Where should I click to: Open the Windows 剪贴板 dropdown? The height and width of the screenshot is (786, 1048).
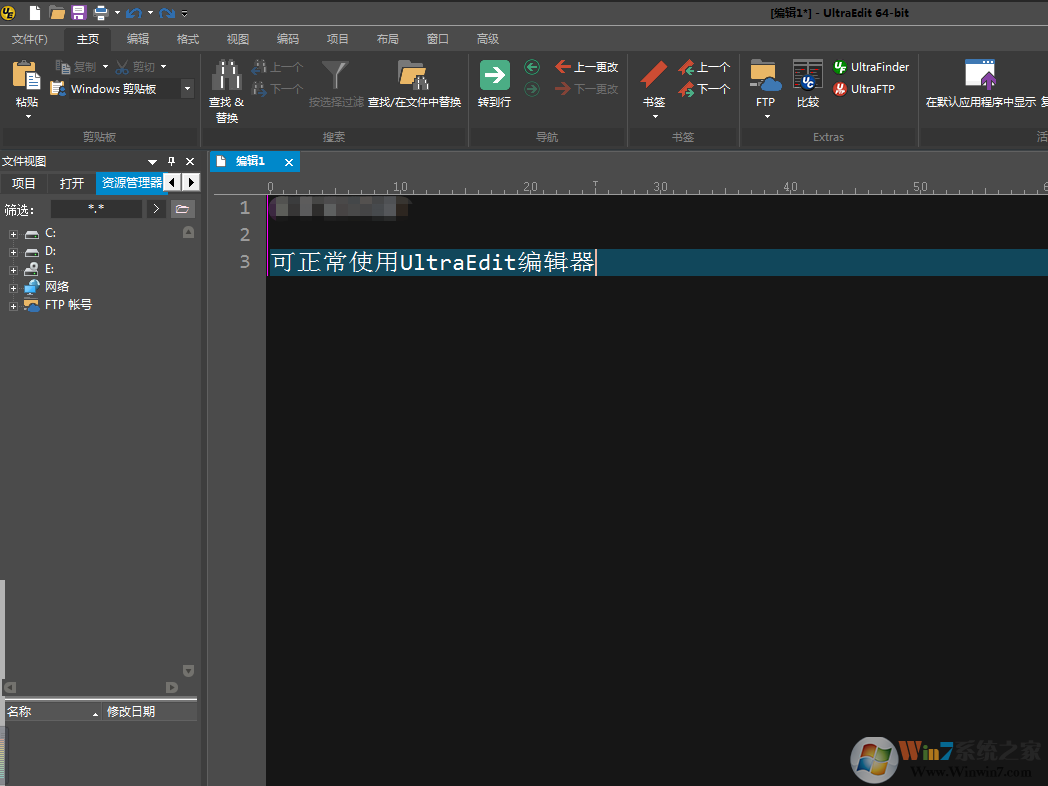[x=186, y=88]
